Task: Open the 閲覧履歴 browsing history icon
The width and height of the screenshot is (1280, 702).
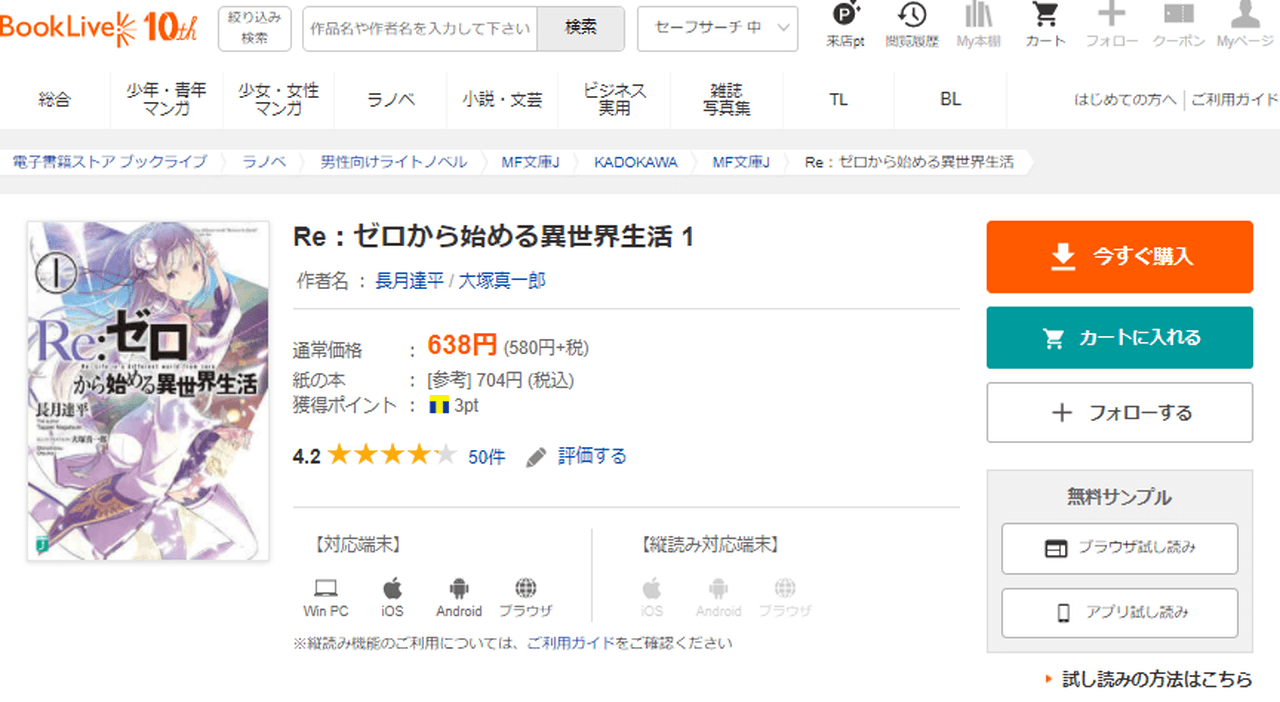Action: tap(911, 17)
